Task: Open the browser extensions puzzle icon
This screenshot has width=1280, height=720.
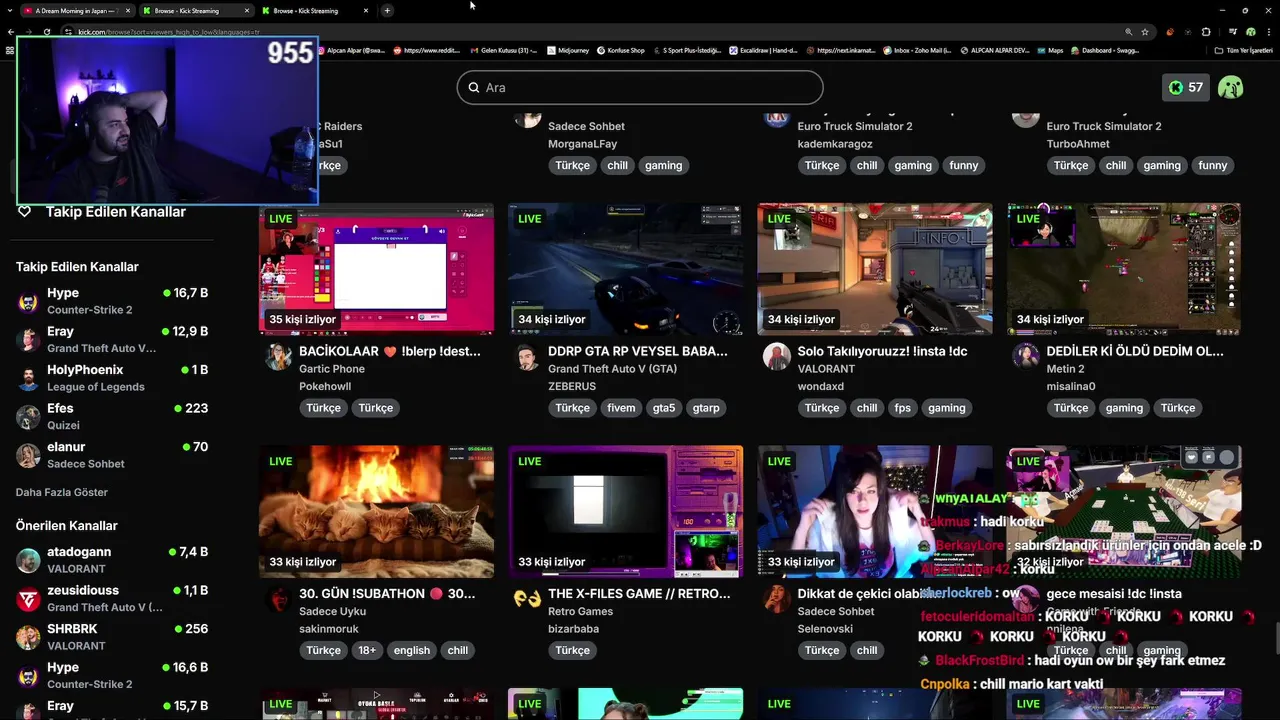Action: 1206,32
